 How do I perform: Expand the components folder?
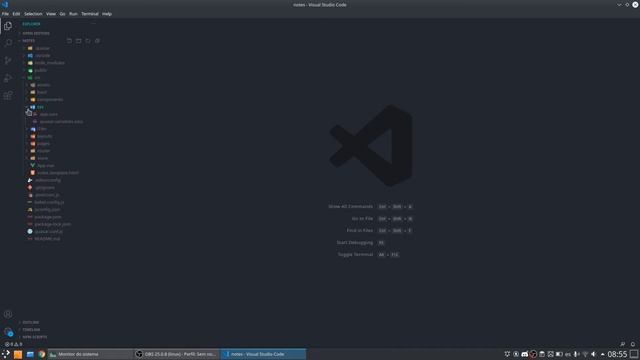[x=50, y=100]
